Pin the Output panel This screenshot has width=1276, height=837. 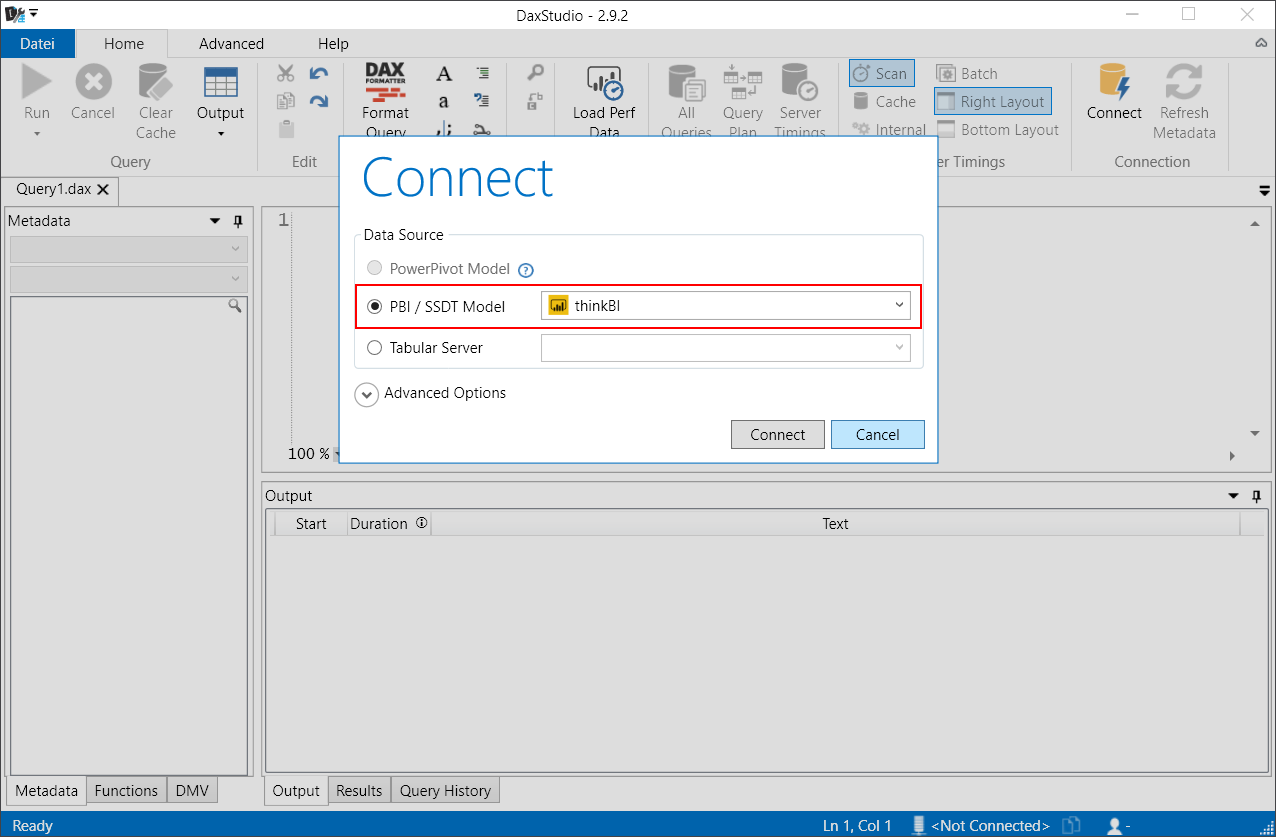click(x=1257, y=496)
